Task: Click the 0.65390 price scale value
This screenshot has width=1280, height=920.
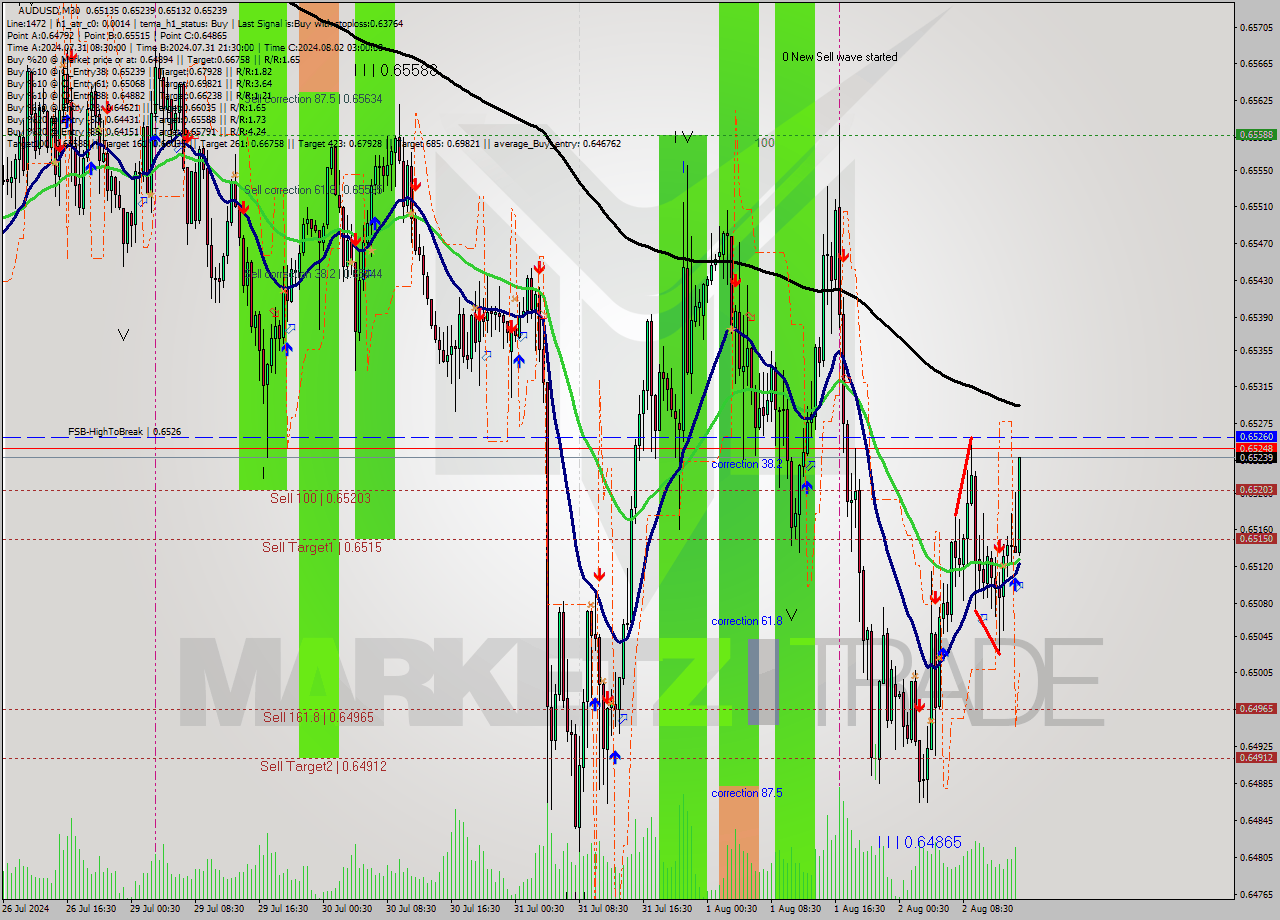Action: click(x=1256, y=317)
